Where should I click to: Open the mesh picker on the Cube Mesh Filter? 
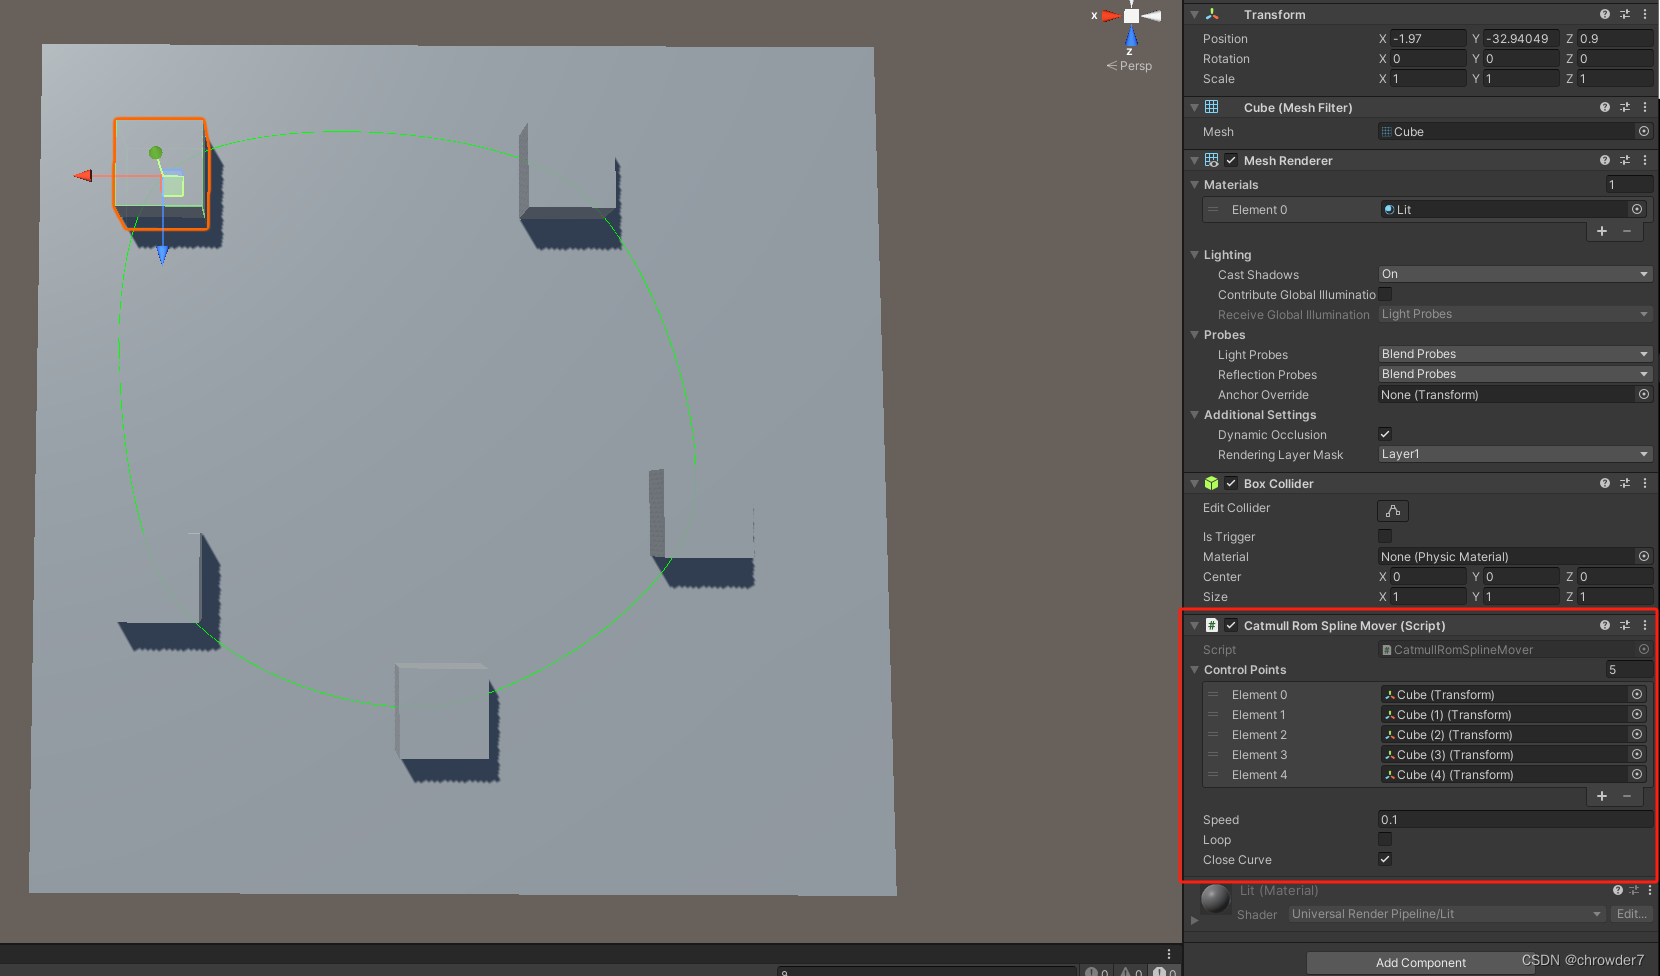pos(1643,131)
